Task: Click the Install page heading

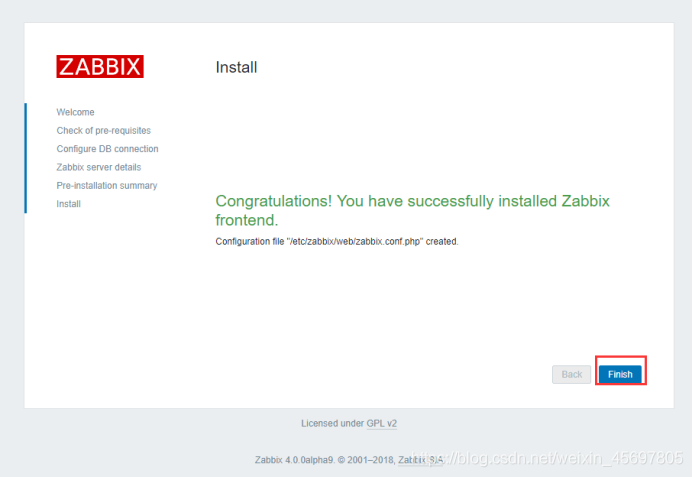Action: click(x=236, y=67)
